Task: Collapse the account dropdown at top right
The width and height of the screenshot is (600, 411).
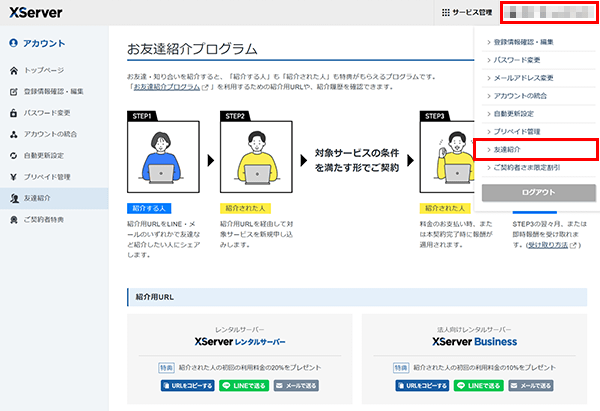Action: 548,13
